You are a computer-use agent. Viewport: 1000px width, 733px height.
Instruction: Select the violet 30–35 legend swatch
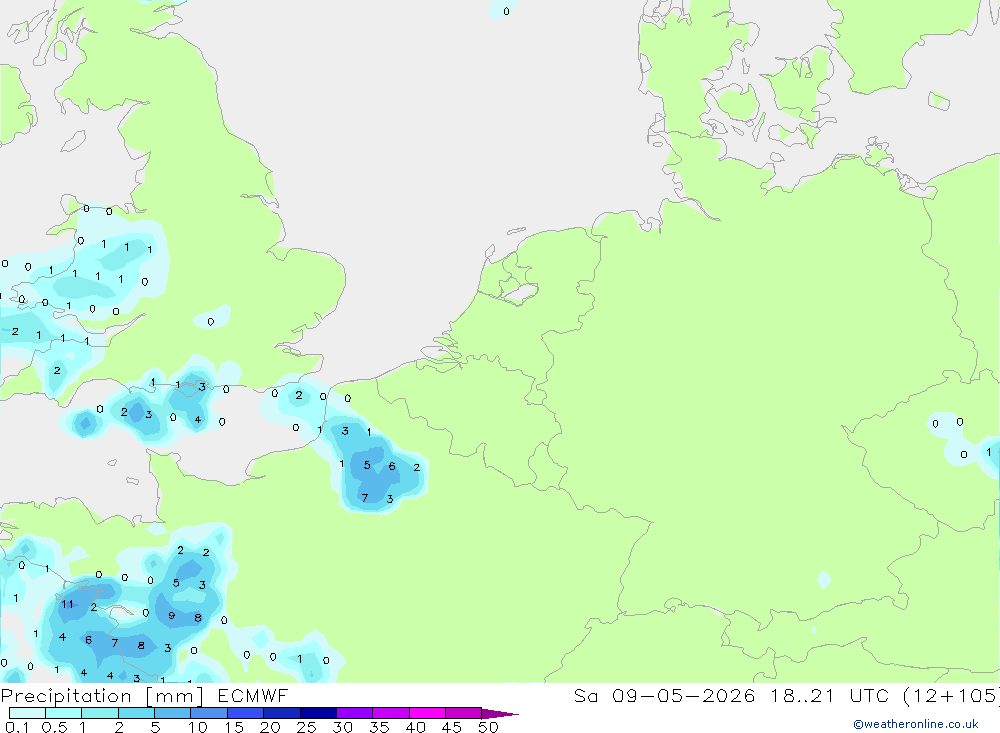click(x=355, y=713)
